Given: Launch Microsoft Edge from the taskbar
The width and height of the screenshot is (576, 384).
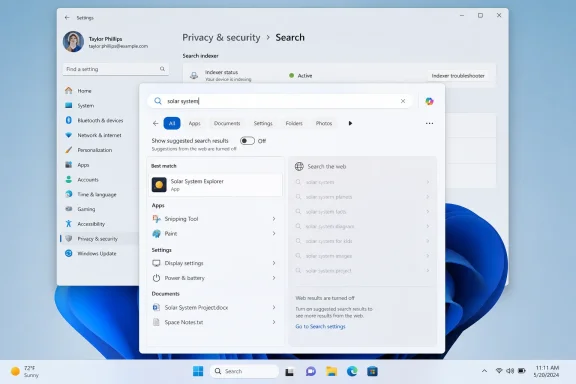Looking at the screenshot, I should (x=352, y=372).
